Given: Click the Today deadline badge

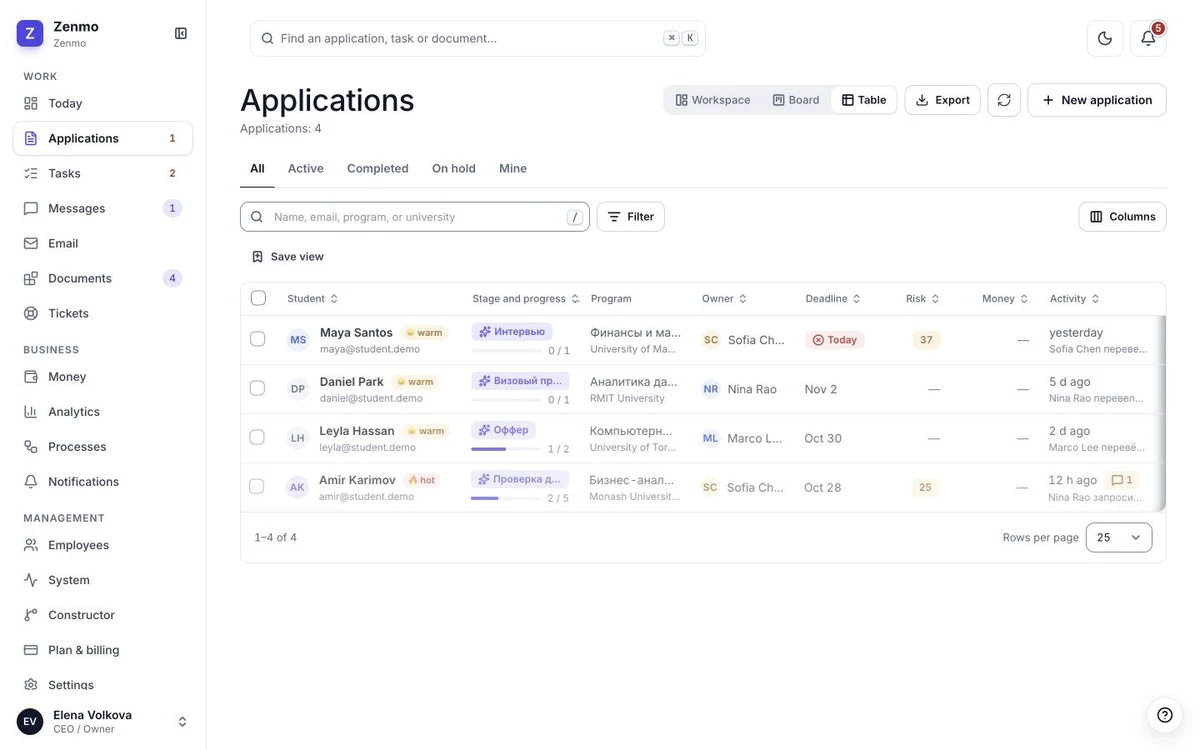Looking at the screenshot, I should [835, 340].
